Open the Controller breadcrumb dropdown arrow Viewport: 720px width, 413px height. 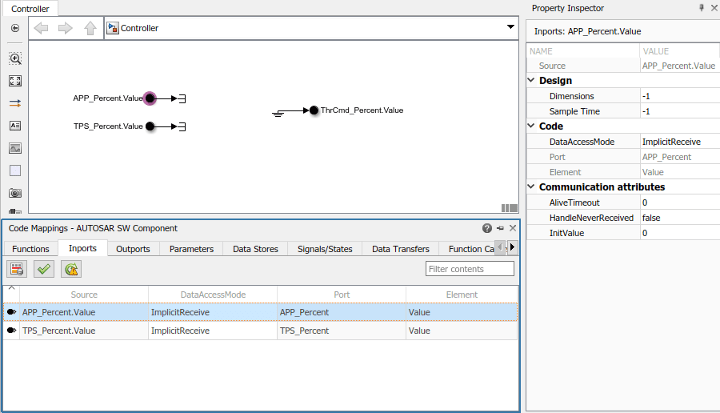tap(510, 27)
